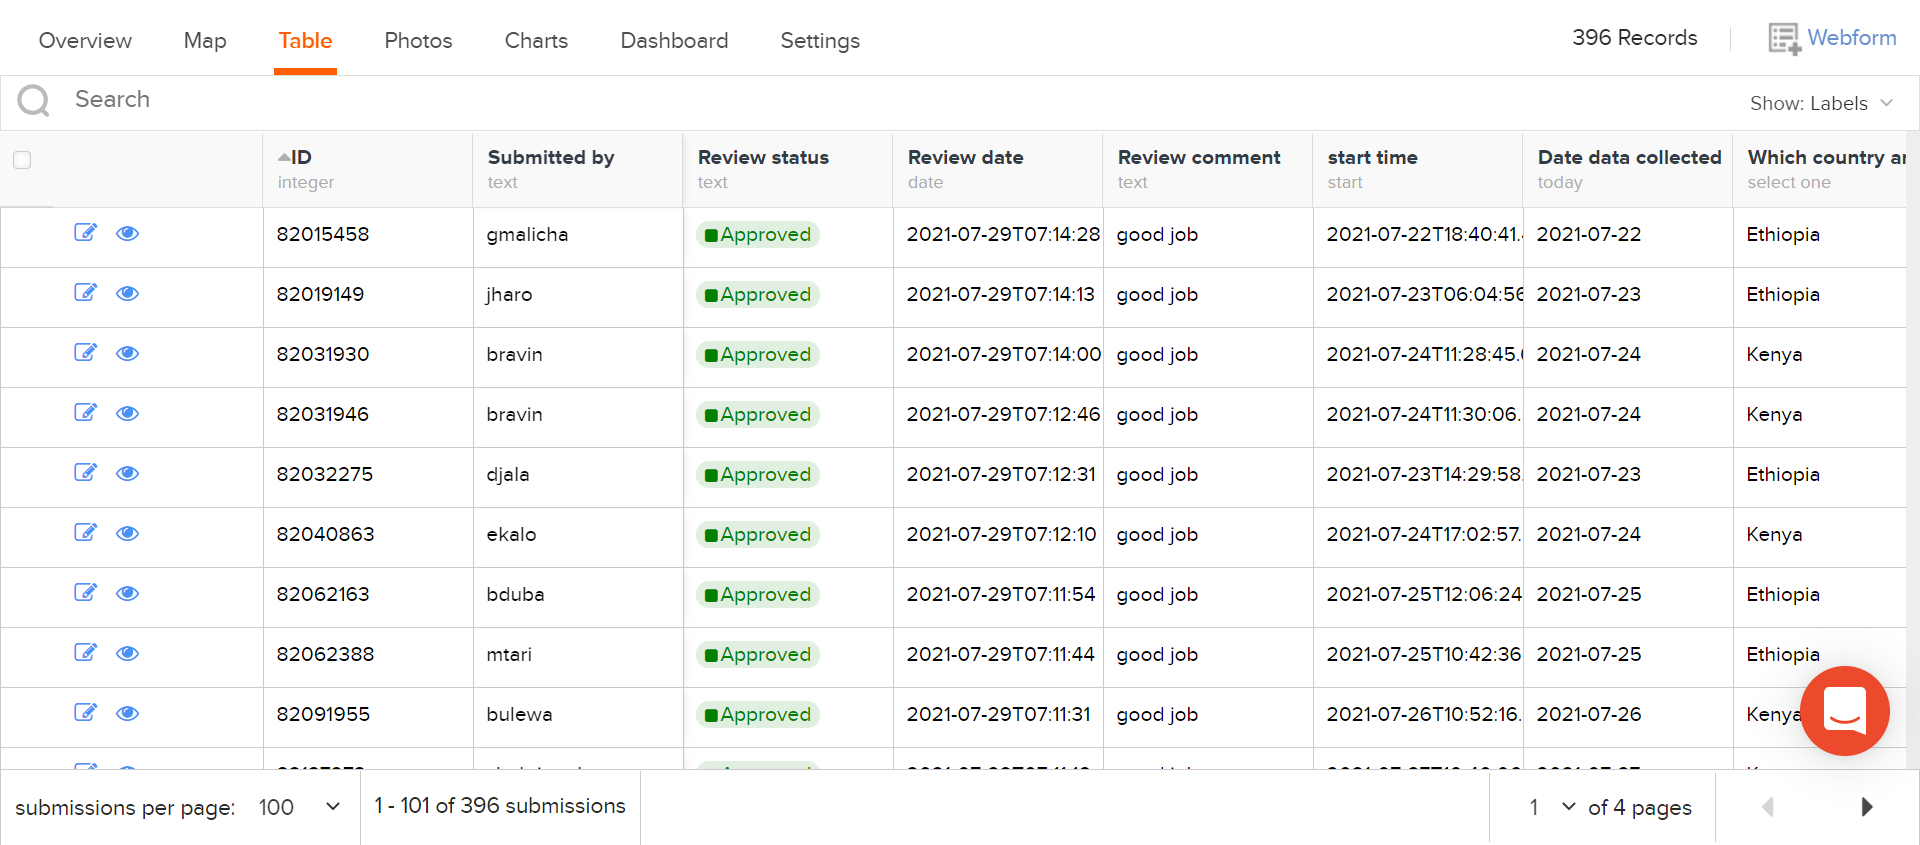Viewport: 1920px width, 845px height.
Task: Sort by ID ascending arrow
Action: [284, 157]
